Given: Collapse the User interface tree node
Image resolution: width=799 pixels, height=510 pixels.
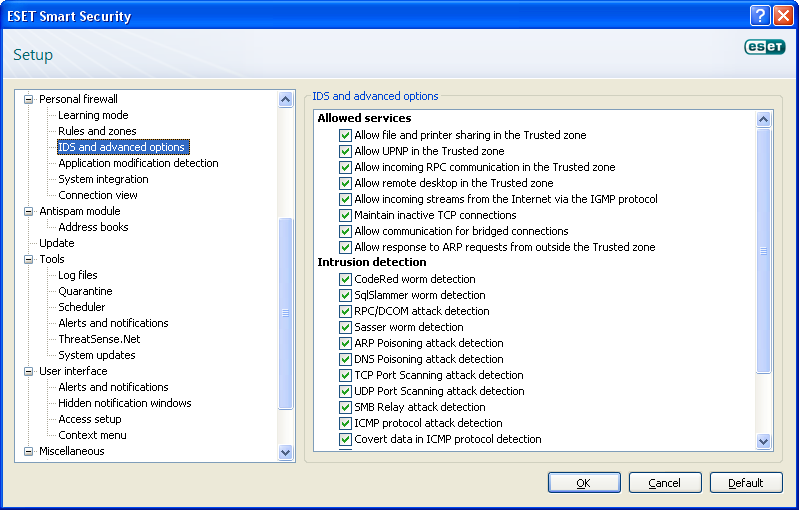Looking at the screenshot, I should (x=29, y=371).
